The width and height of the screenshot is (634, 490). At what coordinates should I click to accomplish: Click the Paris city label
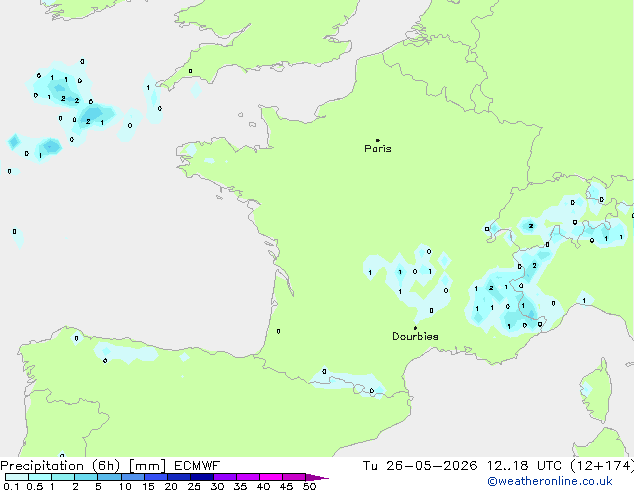(378, 149)
